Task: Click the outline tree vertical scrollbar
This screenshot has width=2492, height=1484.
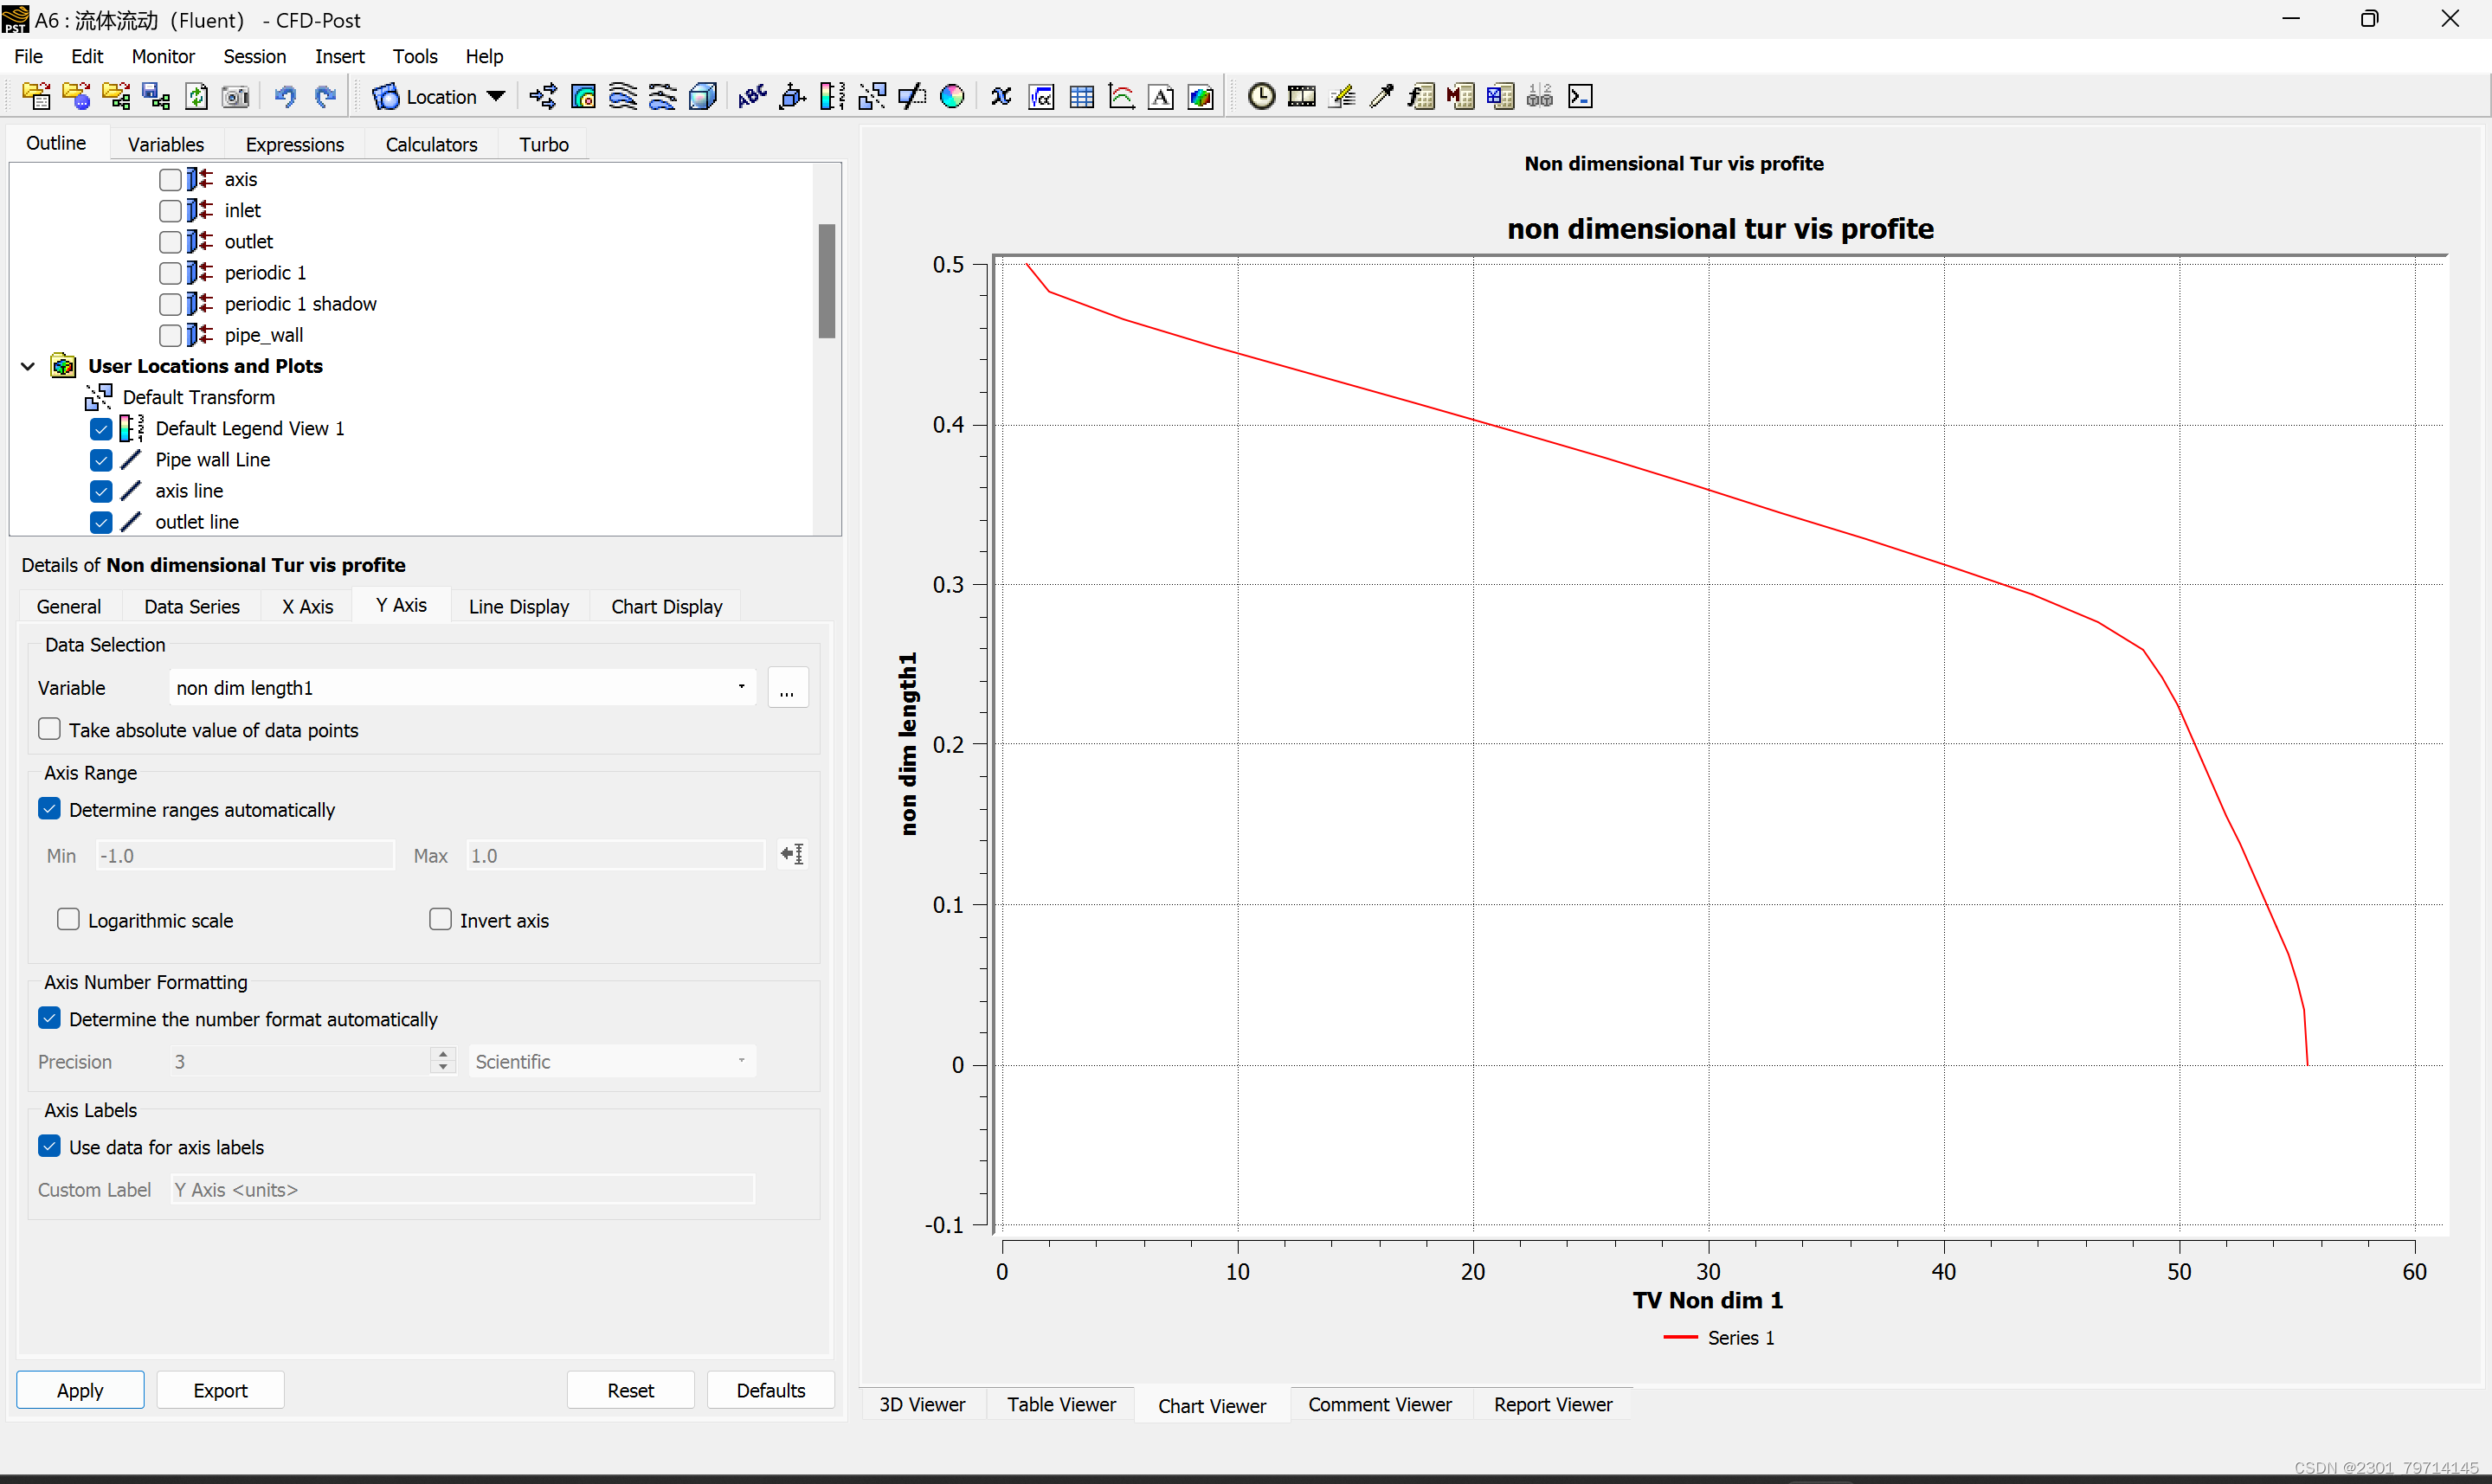Action: pos(826,281)
